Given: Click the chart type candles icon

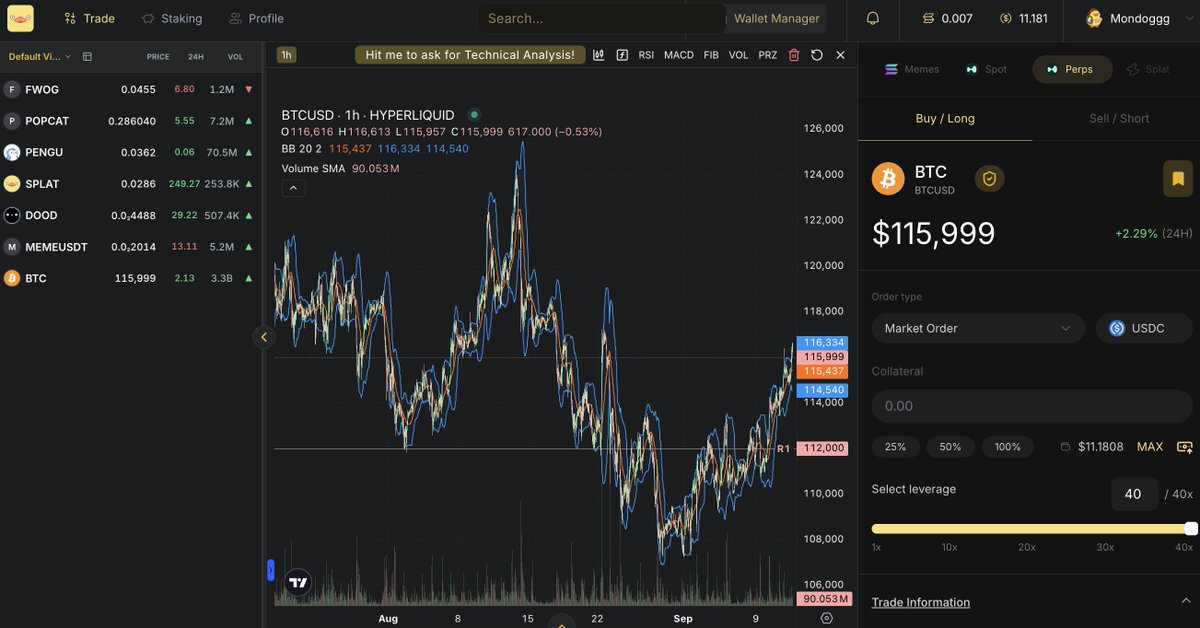Looking at the screenshot, I should click(x=598, y=55).
